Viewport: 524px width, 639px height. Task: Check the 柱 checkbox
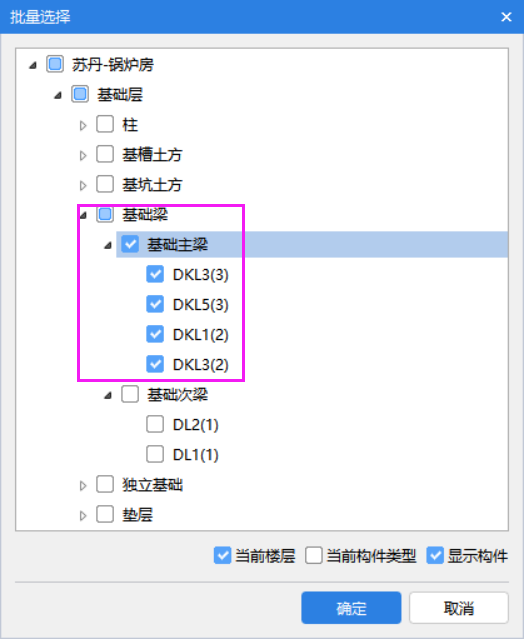point(105,124)
